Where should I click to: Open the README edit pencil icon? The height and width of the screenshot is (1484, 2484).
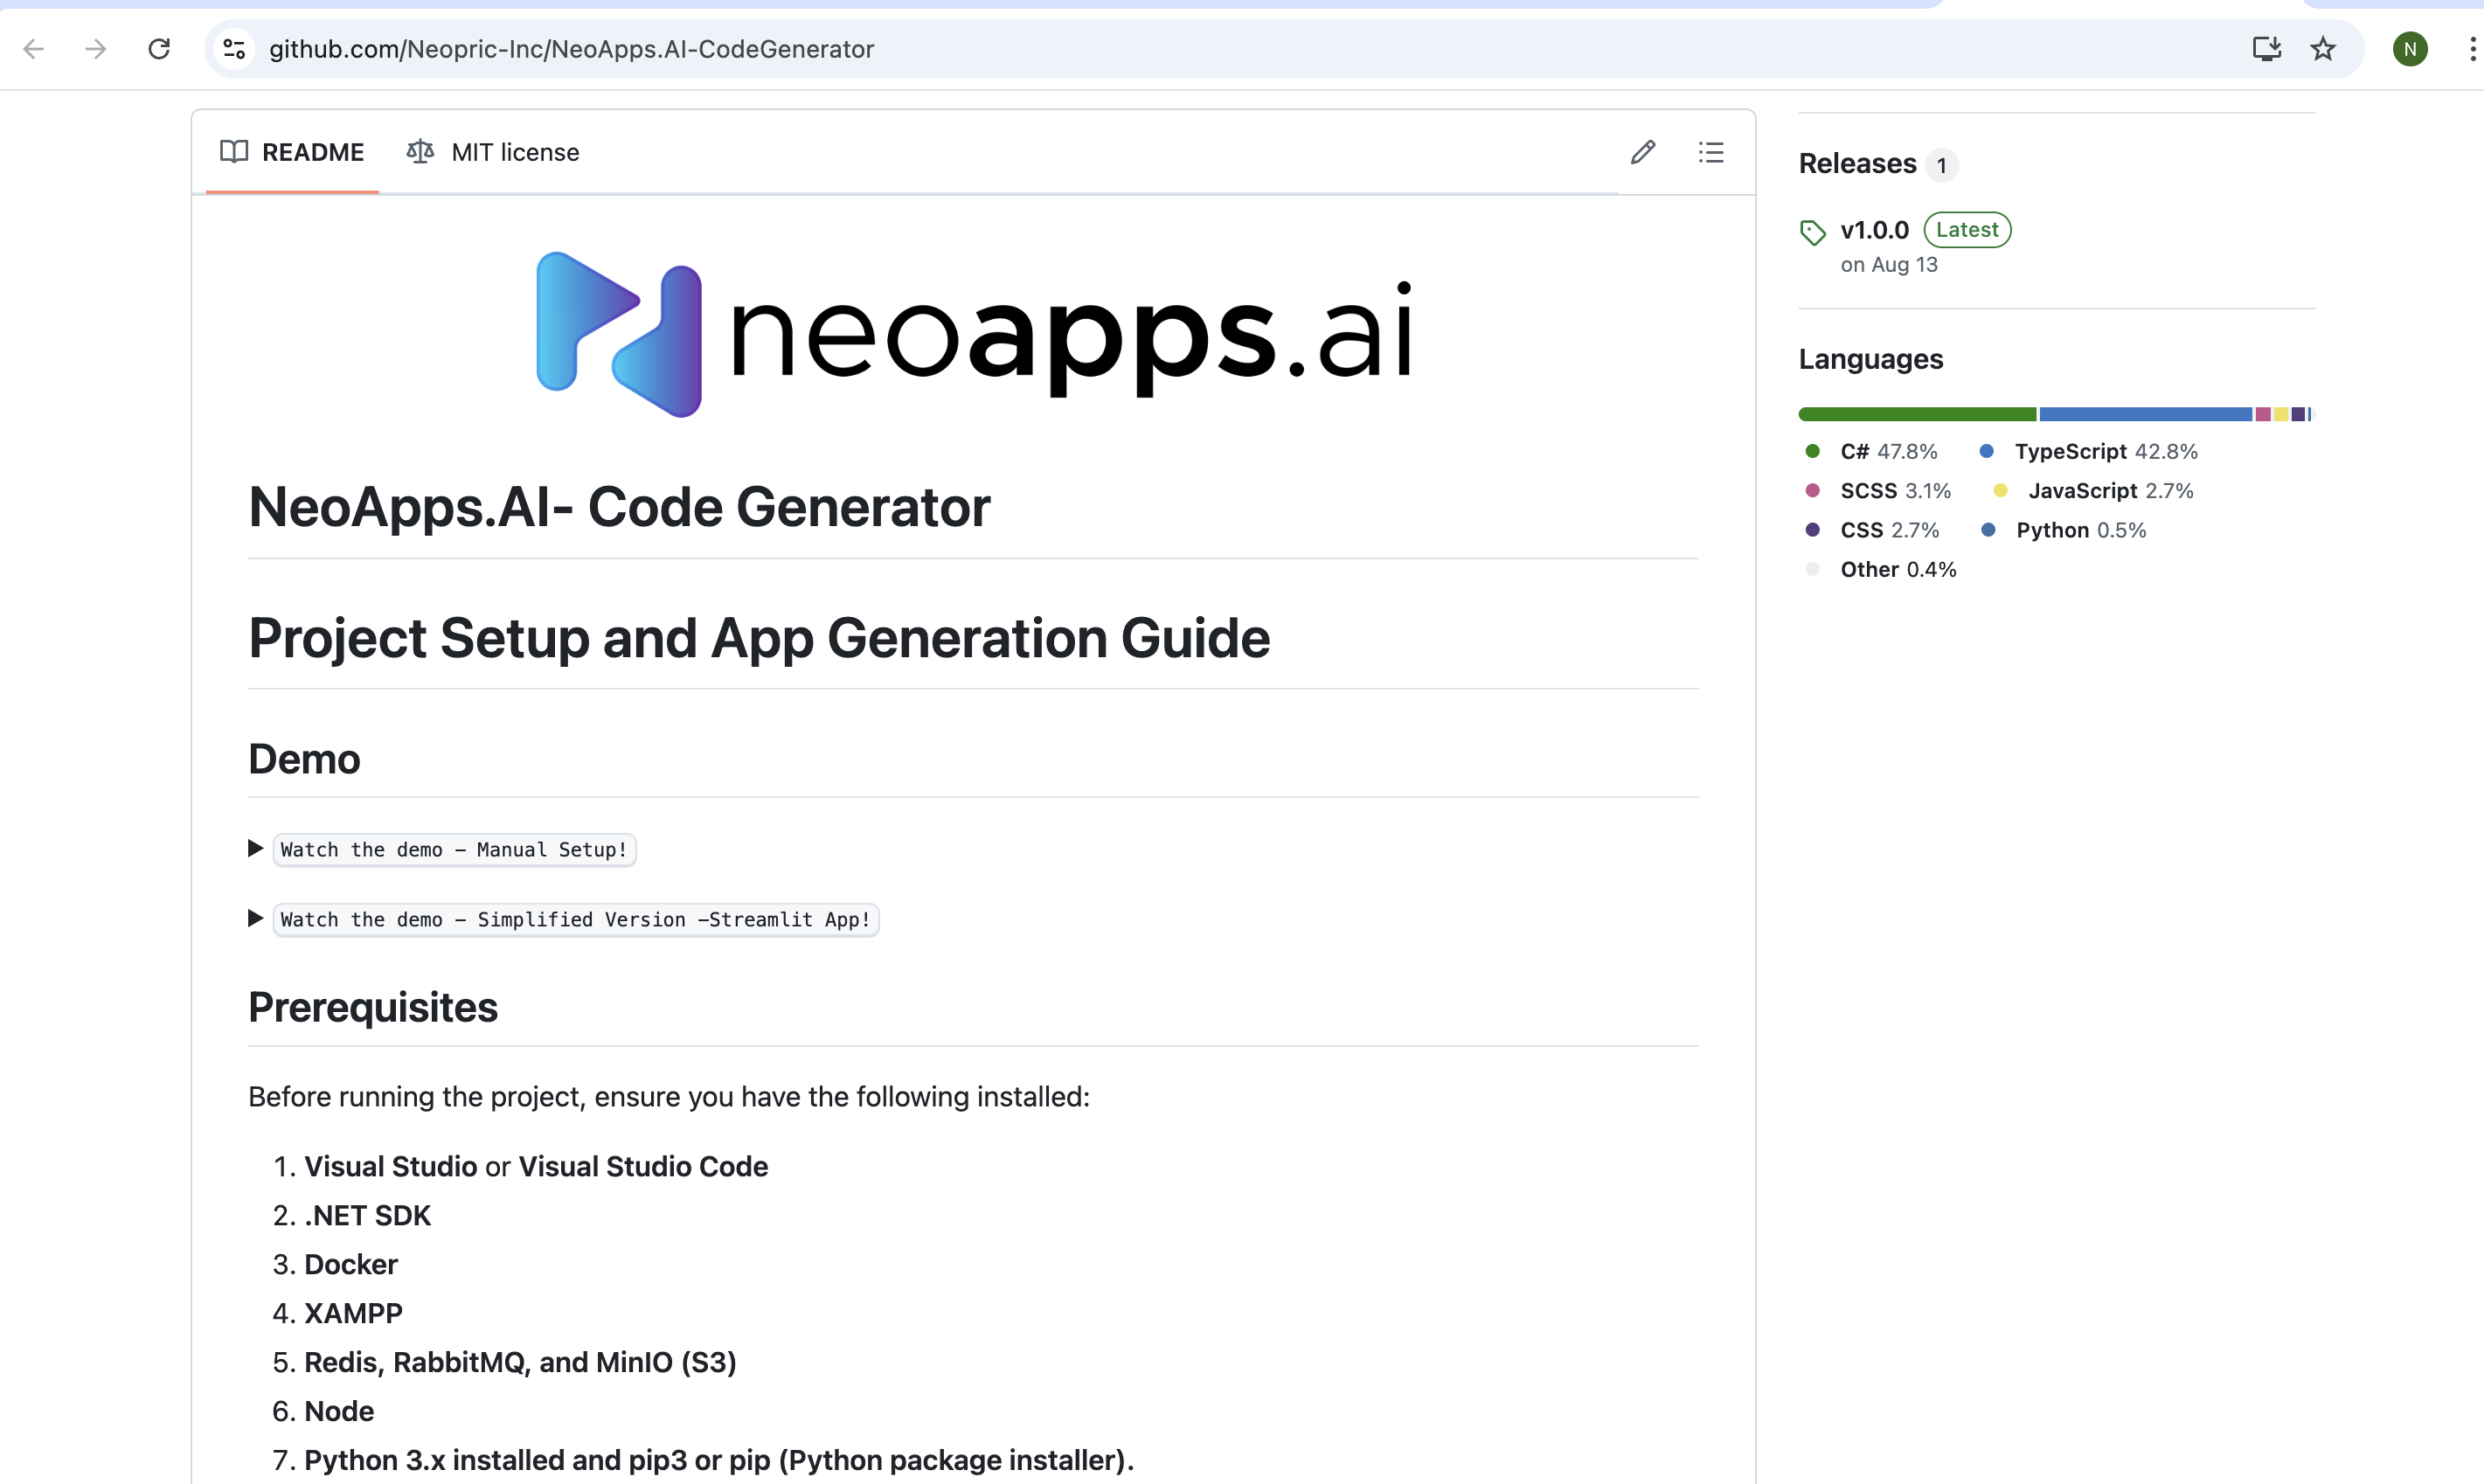(x=1643, y=152)
